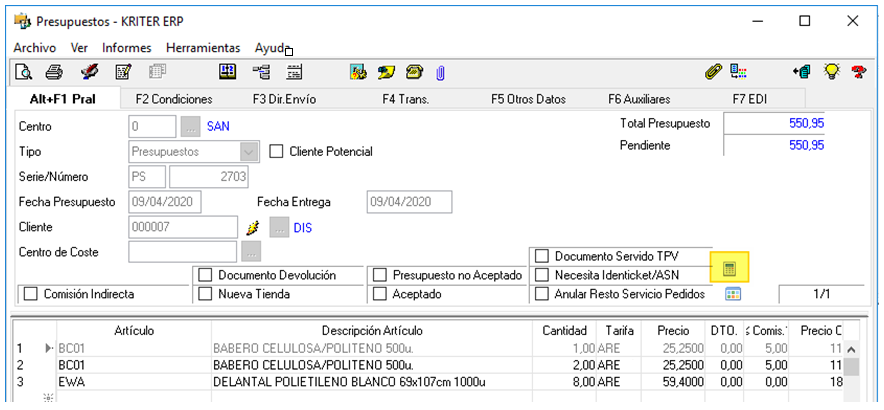Screen dimensions: 884x410
Task: Click the Artículo column header
Action: pyautogui.click(x=134, y=330)
